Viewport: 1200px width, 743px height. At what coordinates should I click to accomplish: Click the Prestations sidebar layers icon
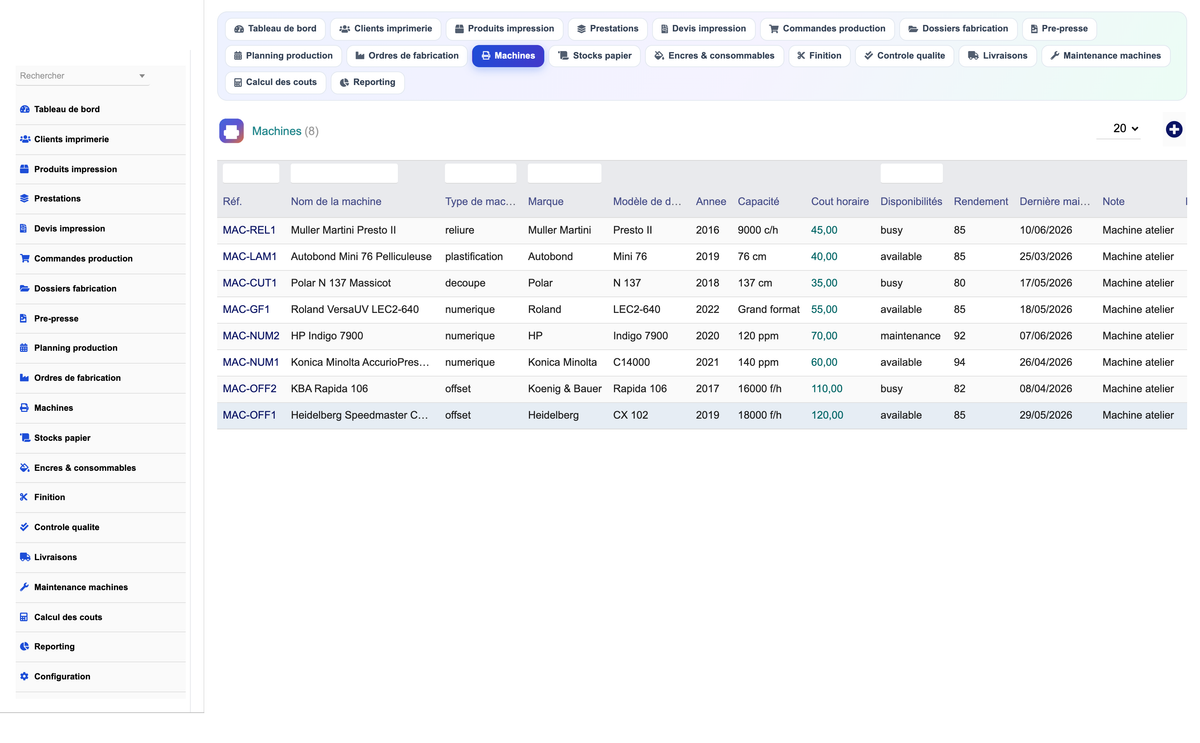pos(24,199)
